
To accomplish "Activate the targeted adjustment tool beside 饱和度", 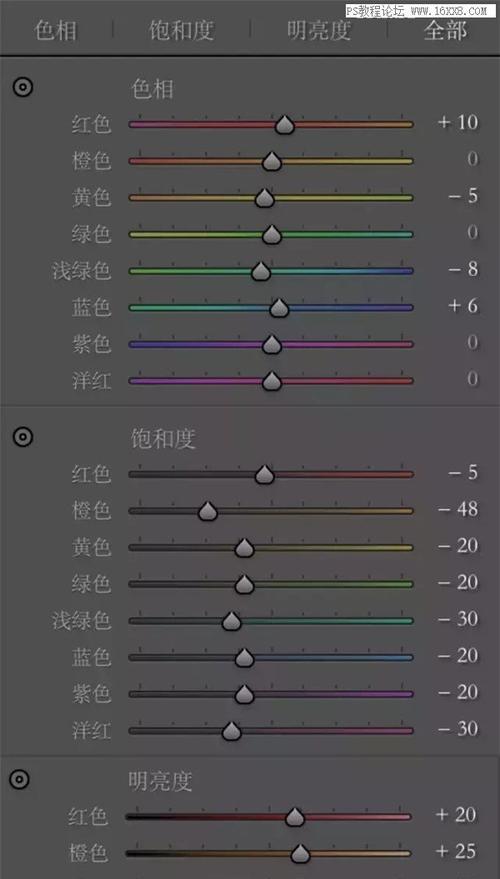I will 23,437.
